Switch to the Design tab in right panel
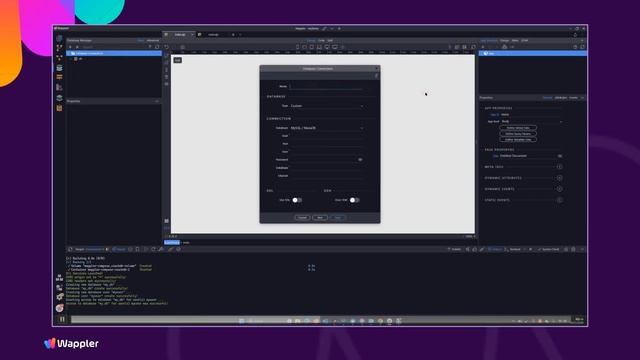 click(504, 40)
